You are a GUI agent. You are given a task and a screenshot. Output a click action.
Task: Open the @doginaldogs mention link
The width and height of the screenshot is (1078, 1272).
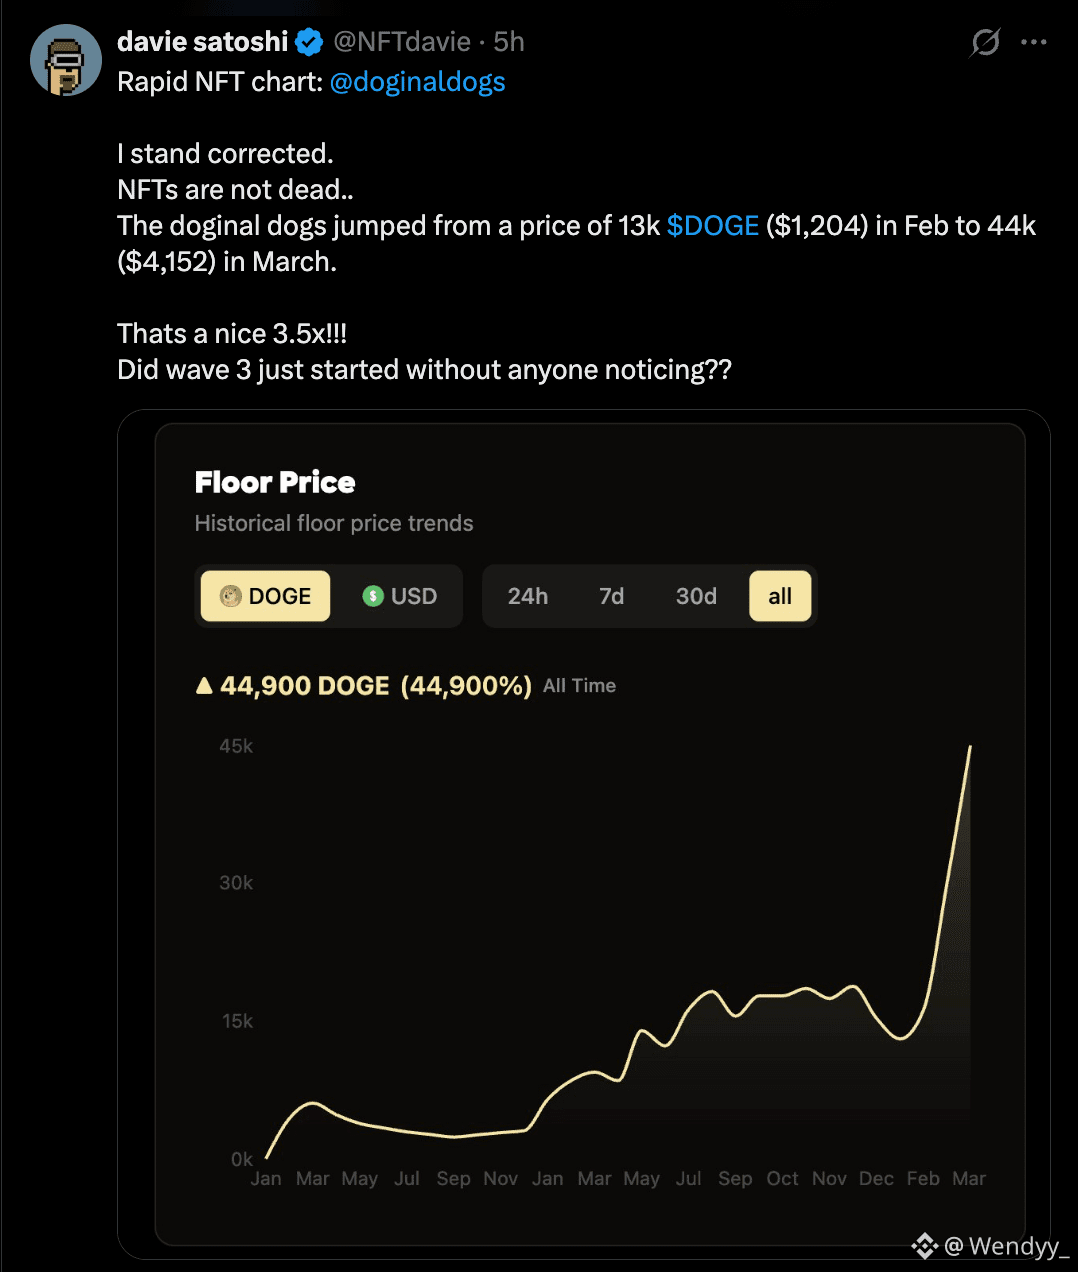coord(417,82)
